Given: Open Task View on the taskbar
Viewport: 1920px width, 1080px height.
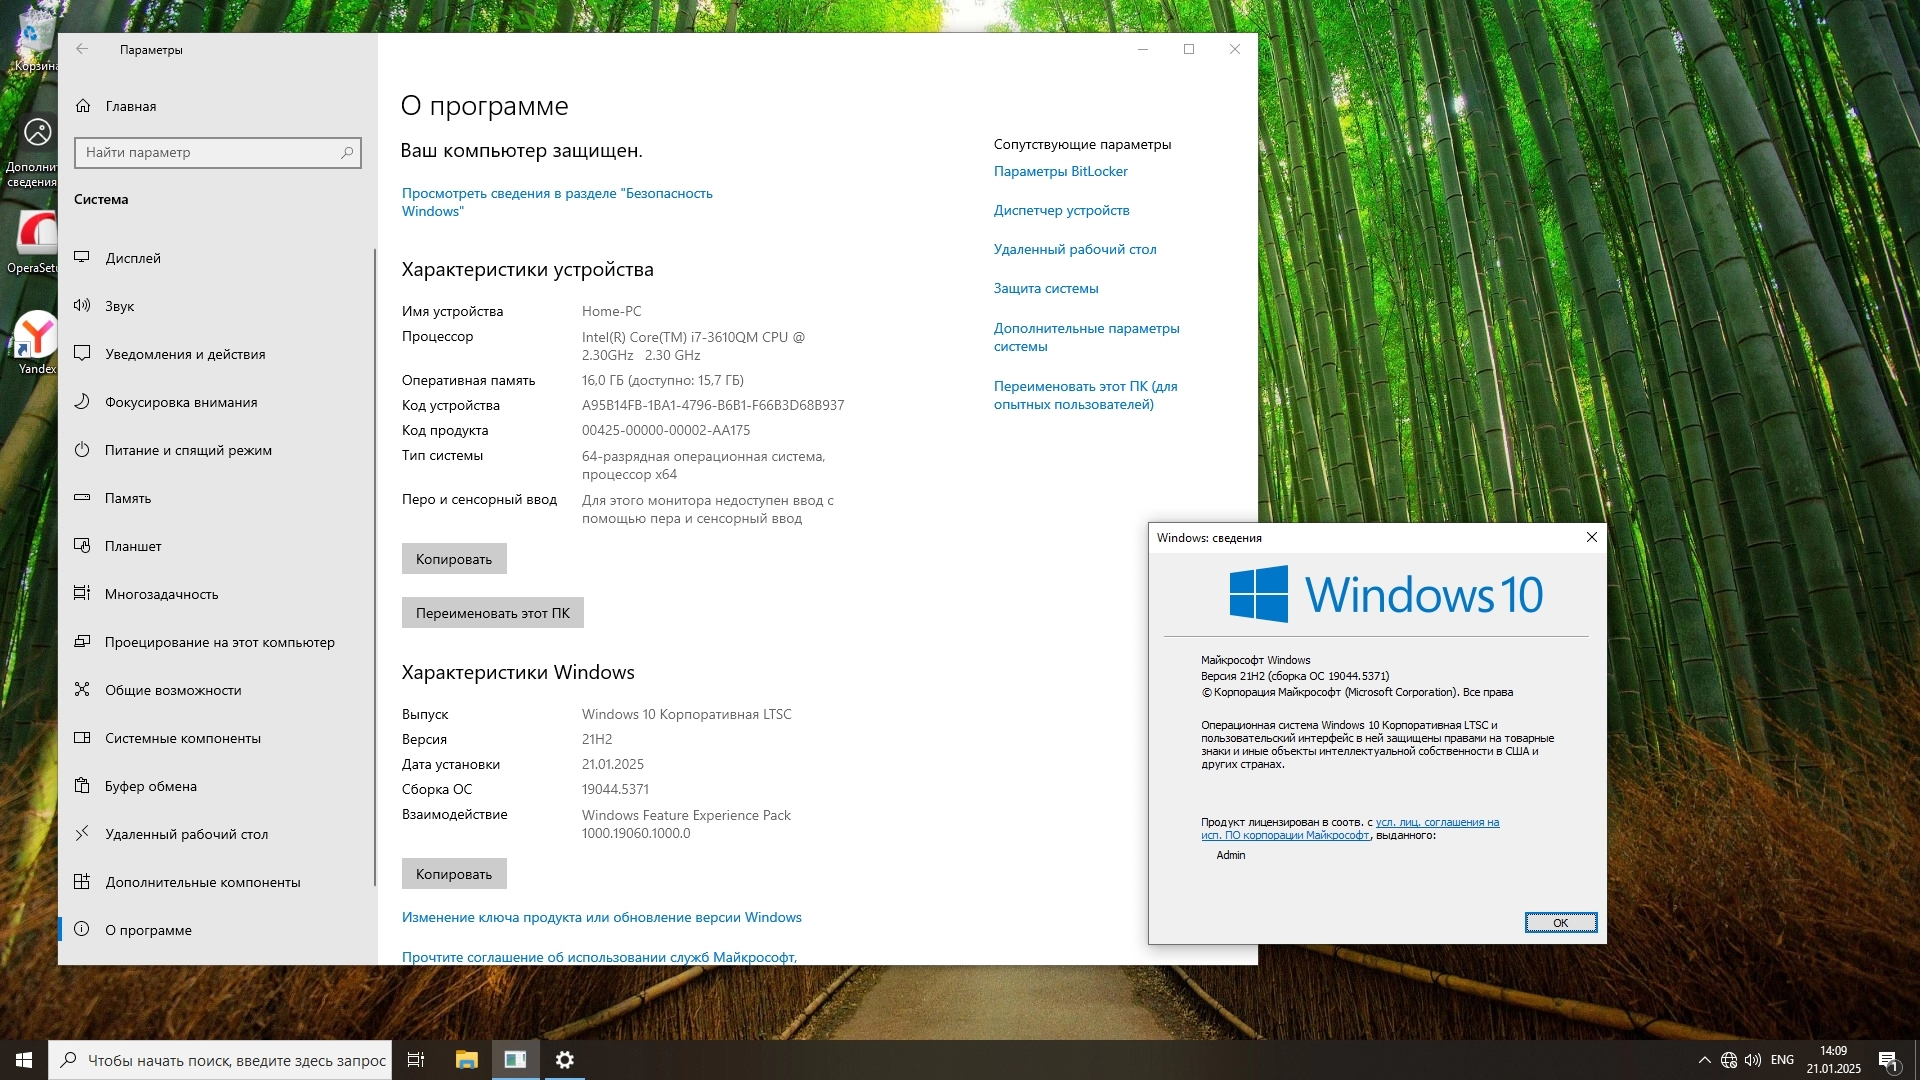Looking at the screenshot, I should [416, 1060].
